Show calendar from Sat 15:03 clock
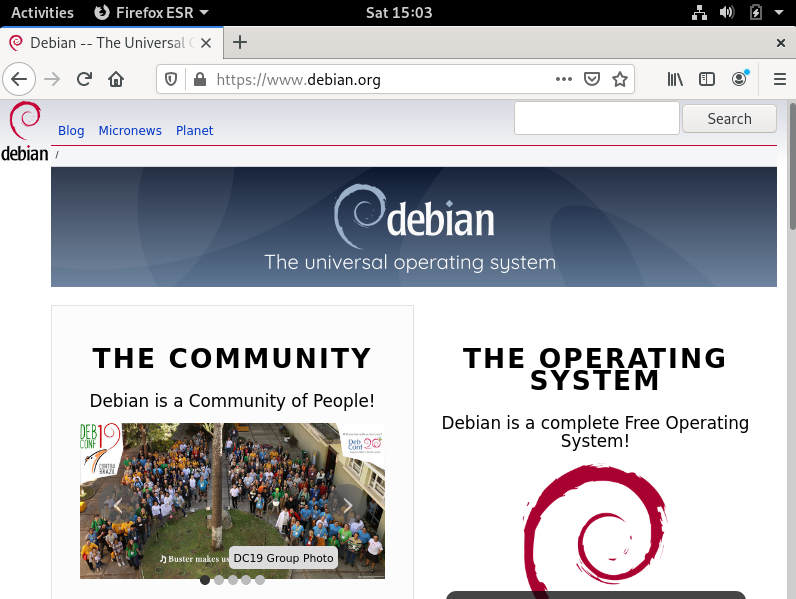 [399, 12]
